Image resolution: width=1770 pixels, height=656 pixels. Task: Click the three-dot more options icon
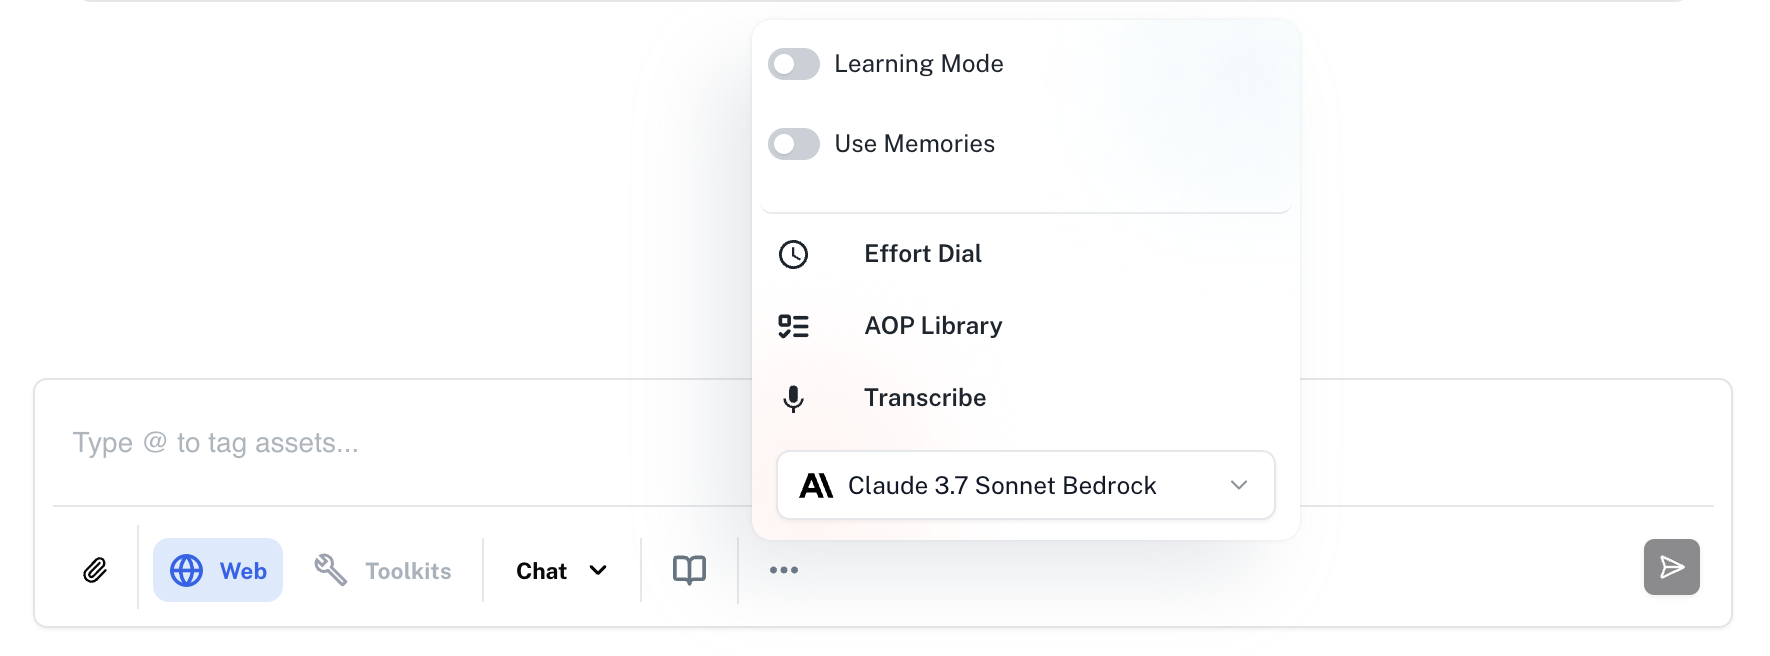pos(784,570)
